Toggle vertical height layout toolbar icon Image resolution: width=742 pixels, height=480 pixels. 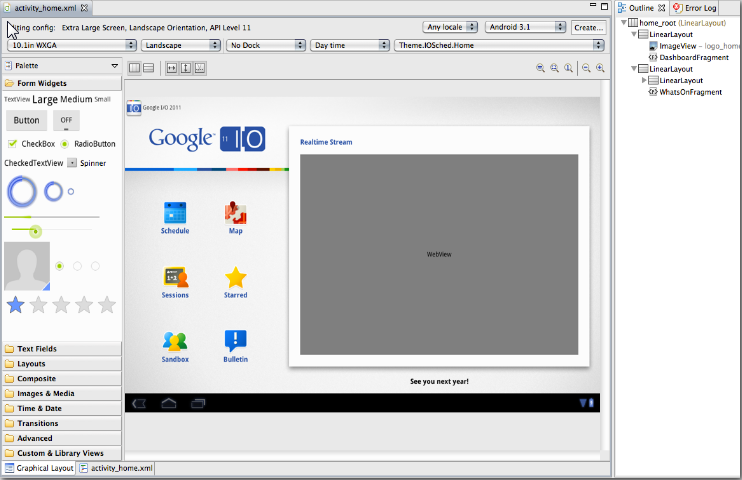click(186, 68)
